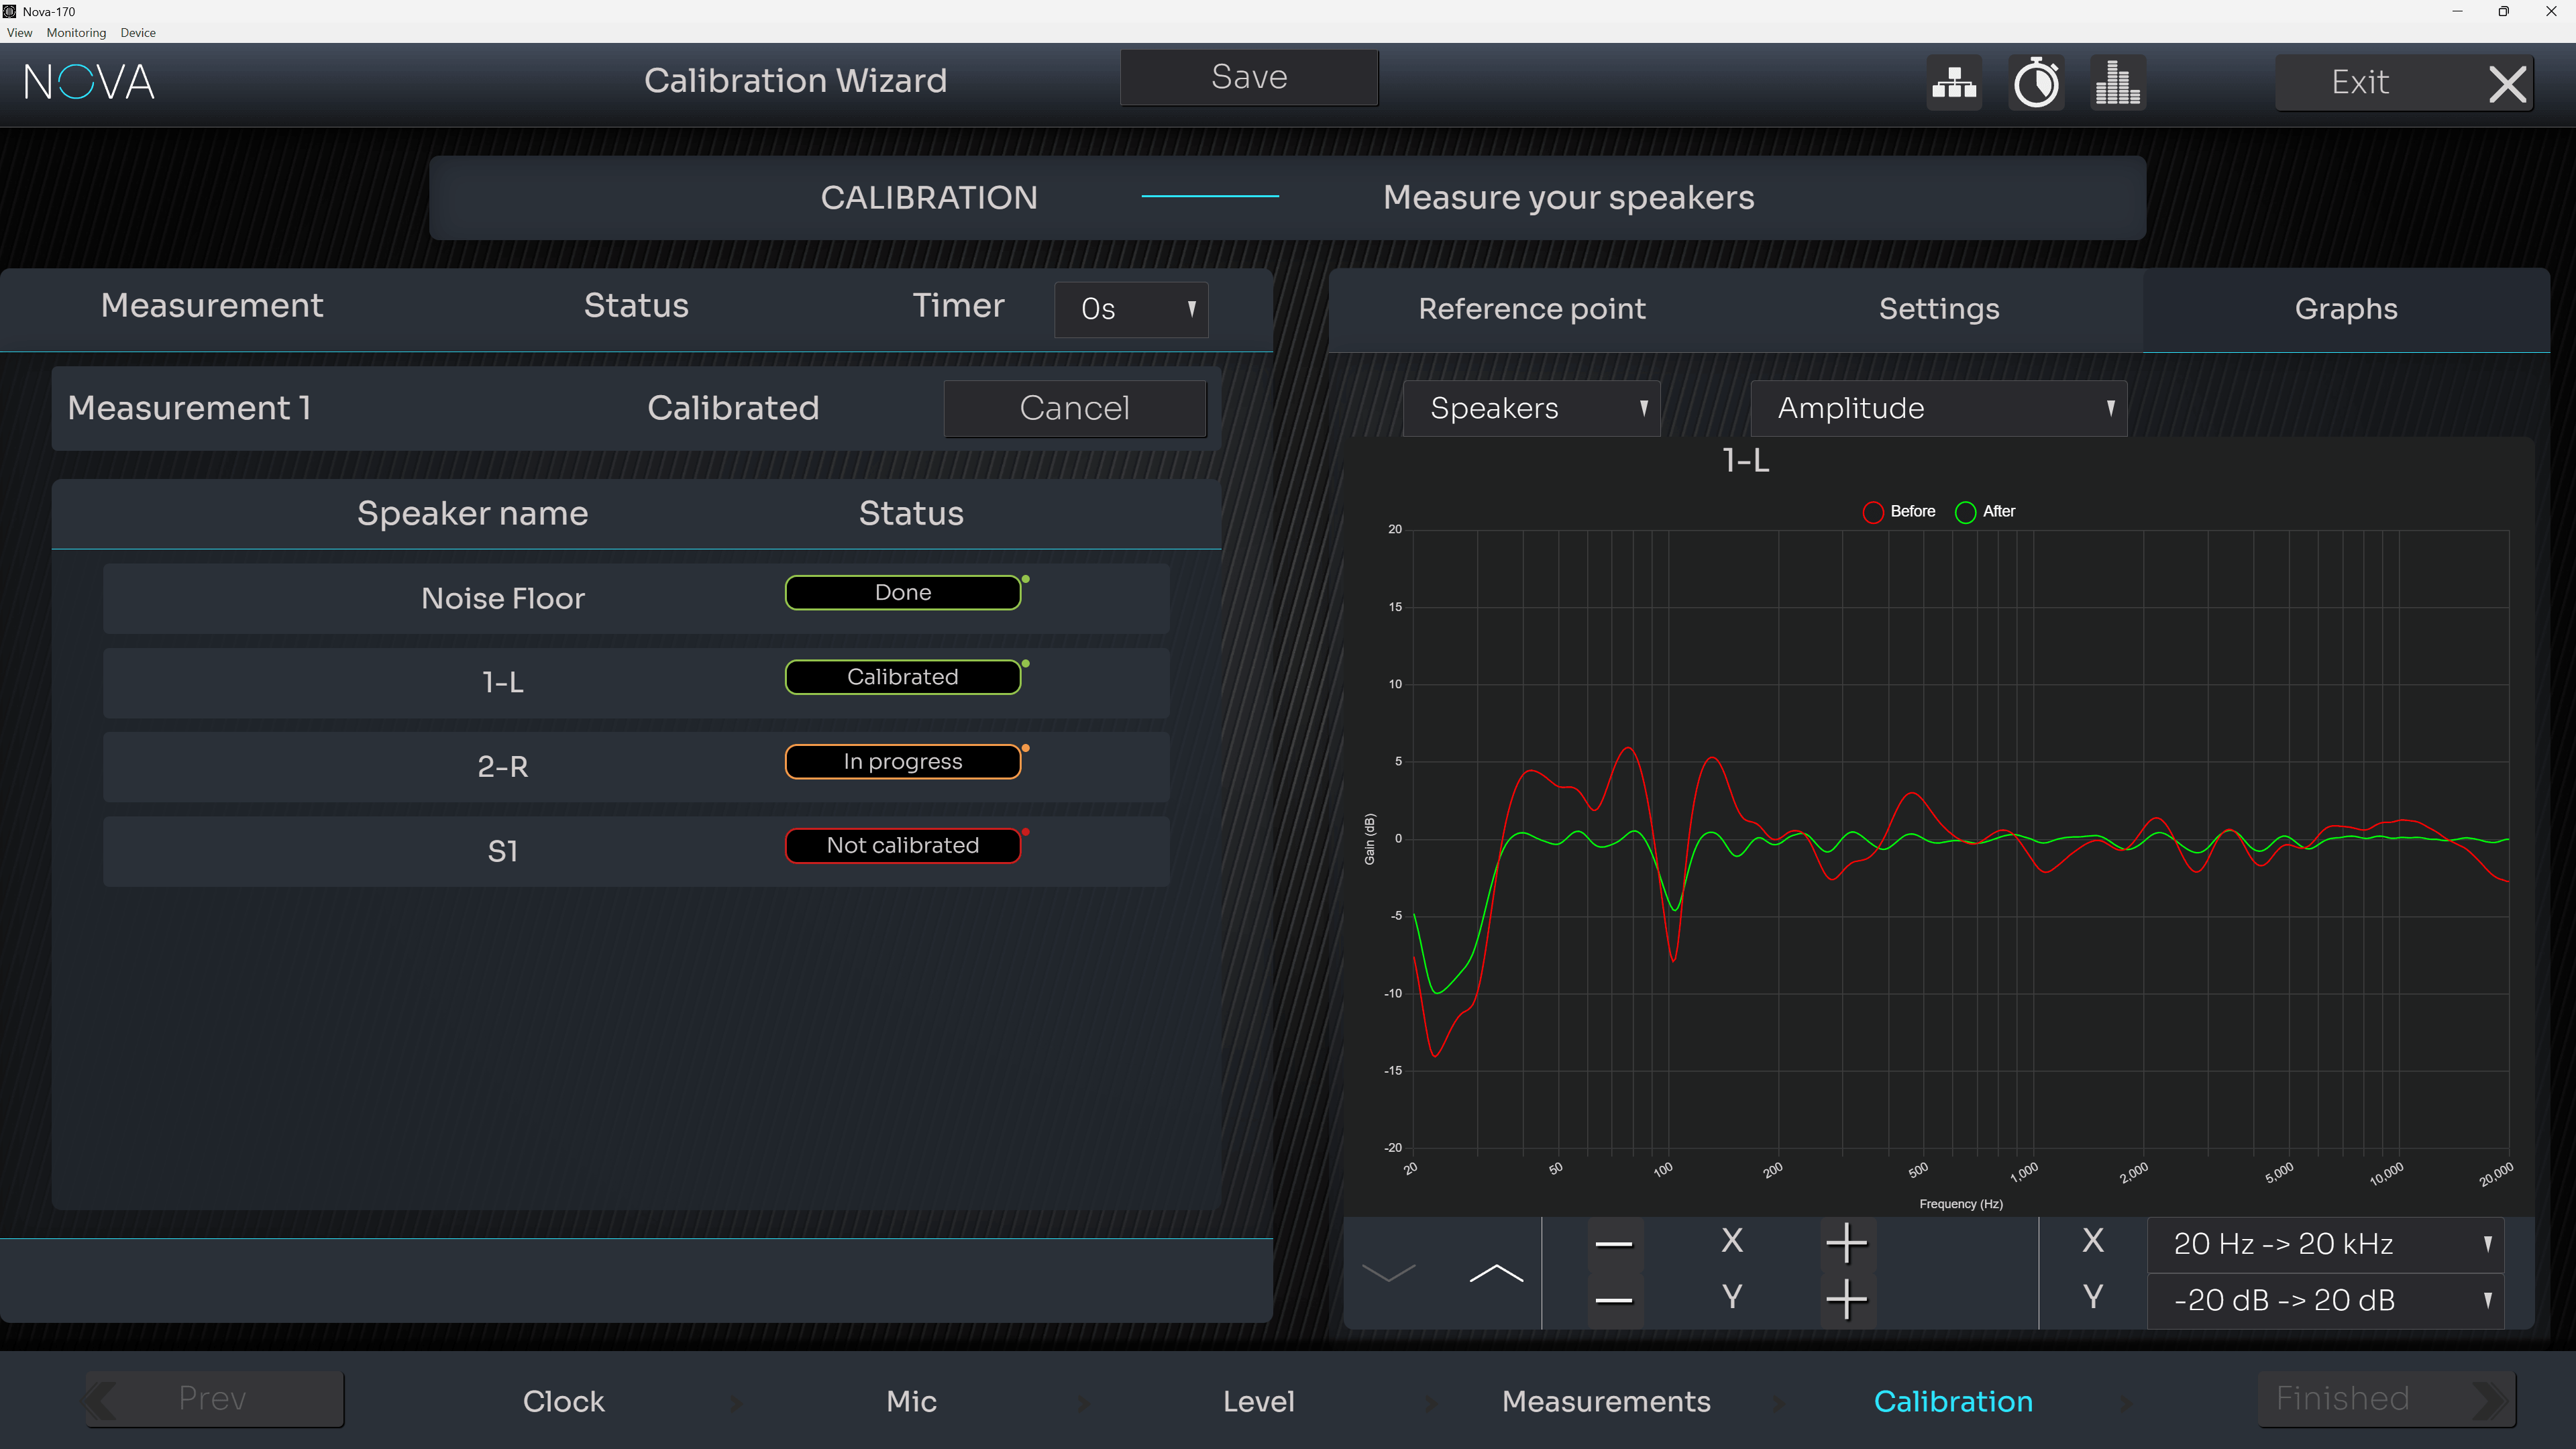This screenshot has height=1449, width=2576.
Task: Open the 20 Hz -> 20 kHz range dropdown
Action: (x=2325, y=1244)
